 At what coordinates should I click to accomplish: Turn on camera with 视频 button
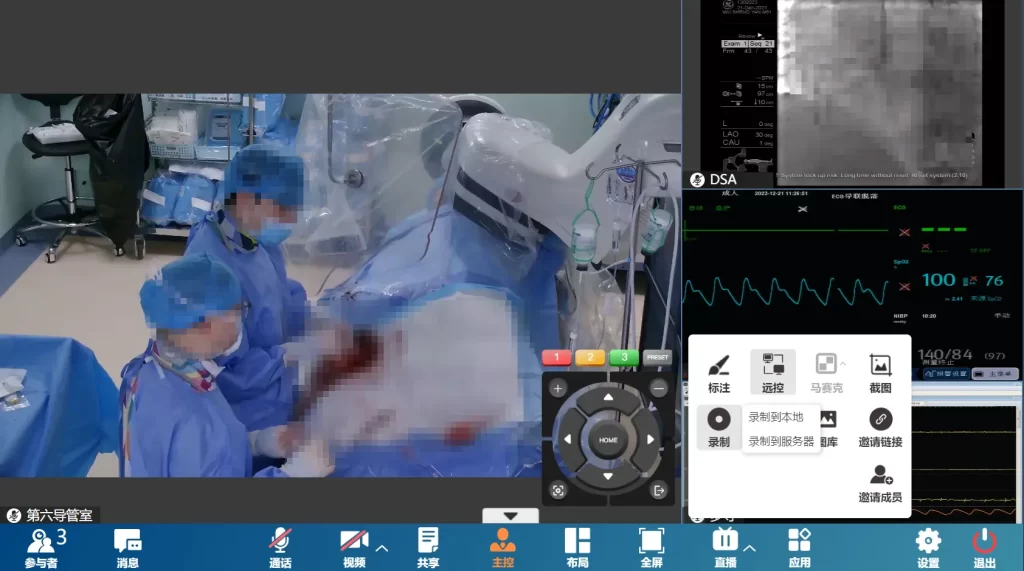353,548
